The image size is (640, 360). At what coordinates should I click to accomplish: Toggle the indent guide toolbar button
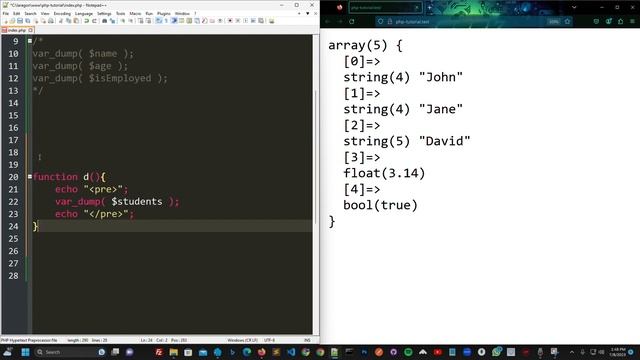174,21
